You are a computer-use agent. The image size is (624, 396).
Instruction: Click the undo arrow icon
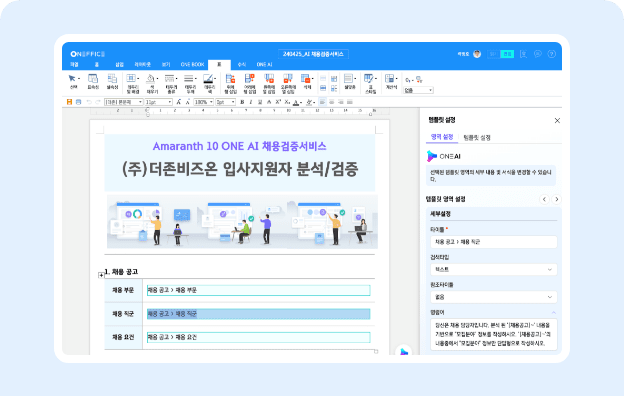click(89, 102)
